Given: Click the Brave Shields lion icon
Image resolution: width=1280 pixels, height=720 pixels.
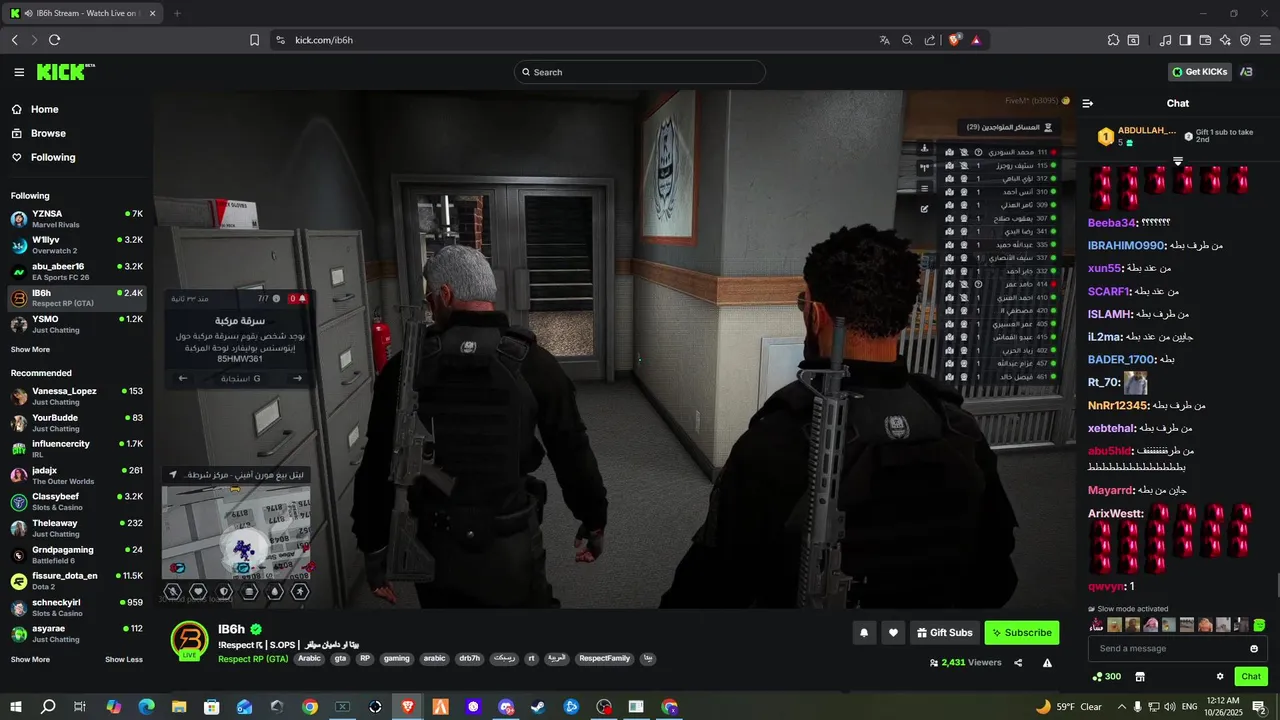Looking at the screenshot, I should click(955, 40).
